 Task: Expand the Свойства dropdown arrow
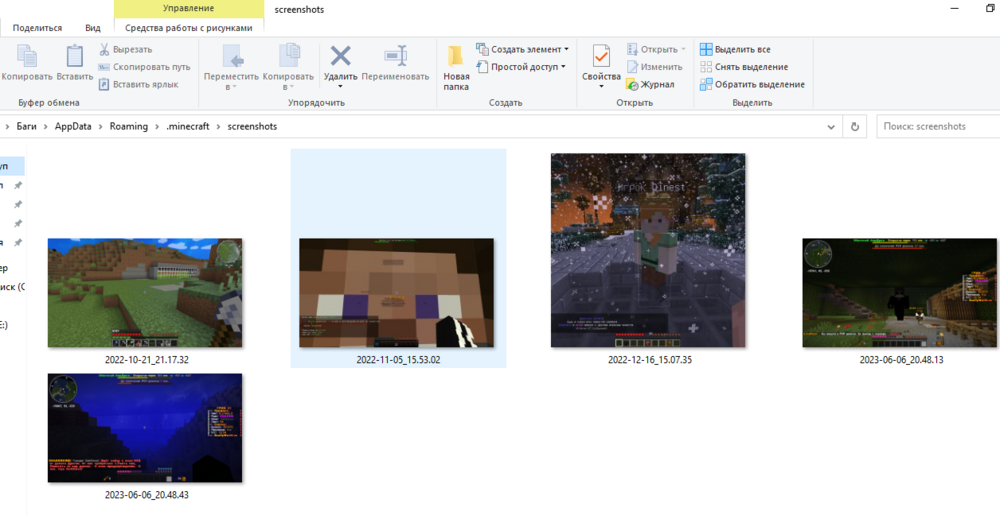[601, 87]
